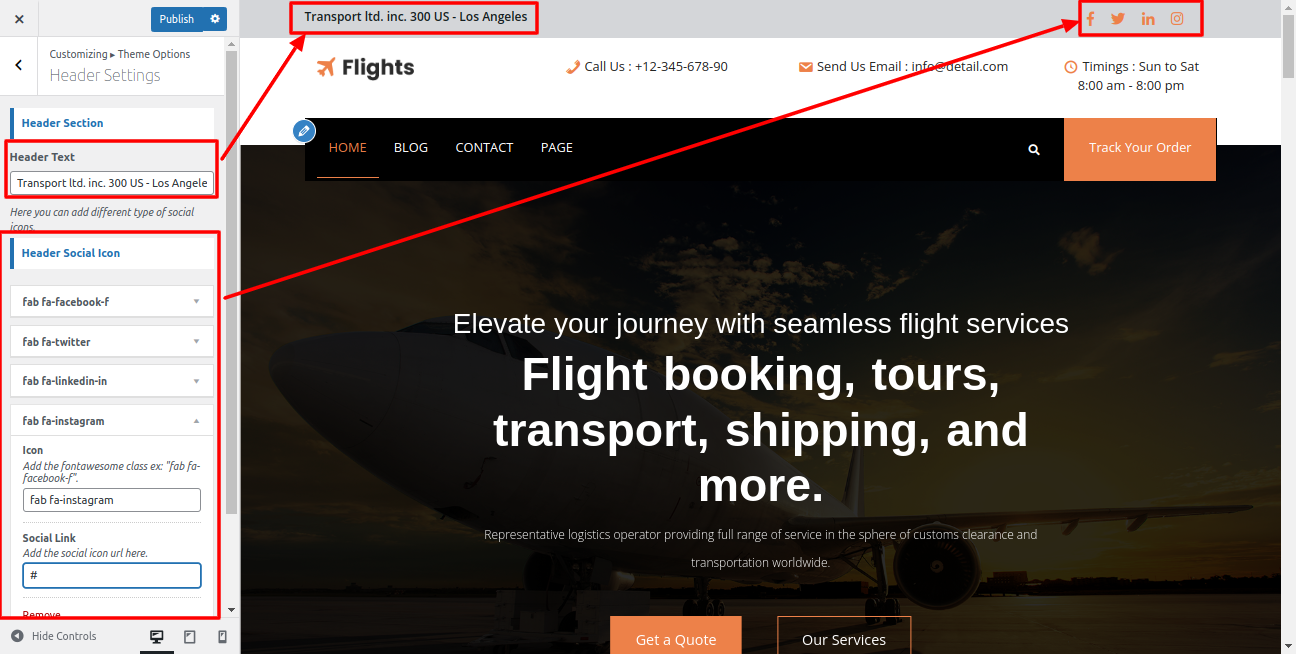
Task: Expand the fab fa-twitter social item
Action: pyautogui.click(x=112, y=342)
